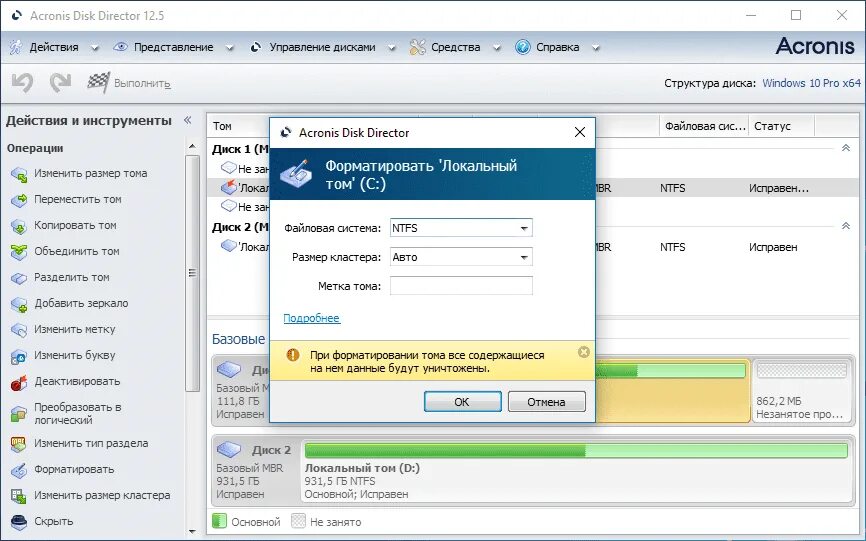The image size is (866, 541).
Task: Click the Диск 1 green usage bar
Action: [x=670, y=370]
